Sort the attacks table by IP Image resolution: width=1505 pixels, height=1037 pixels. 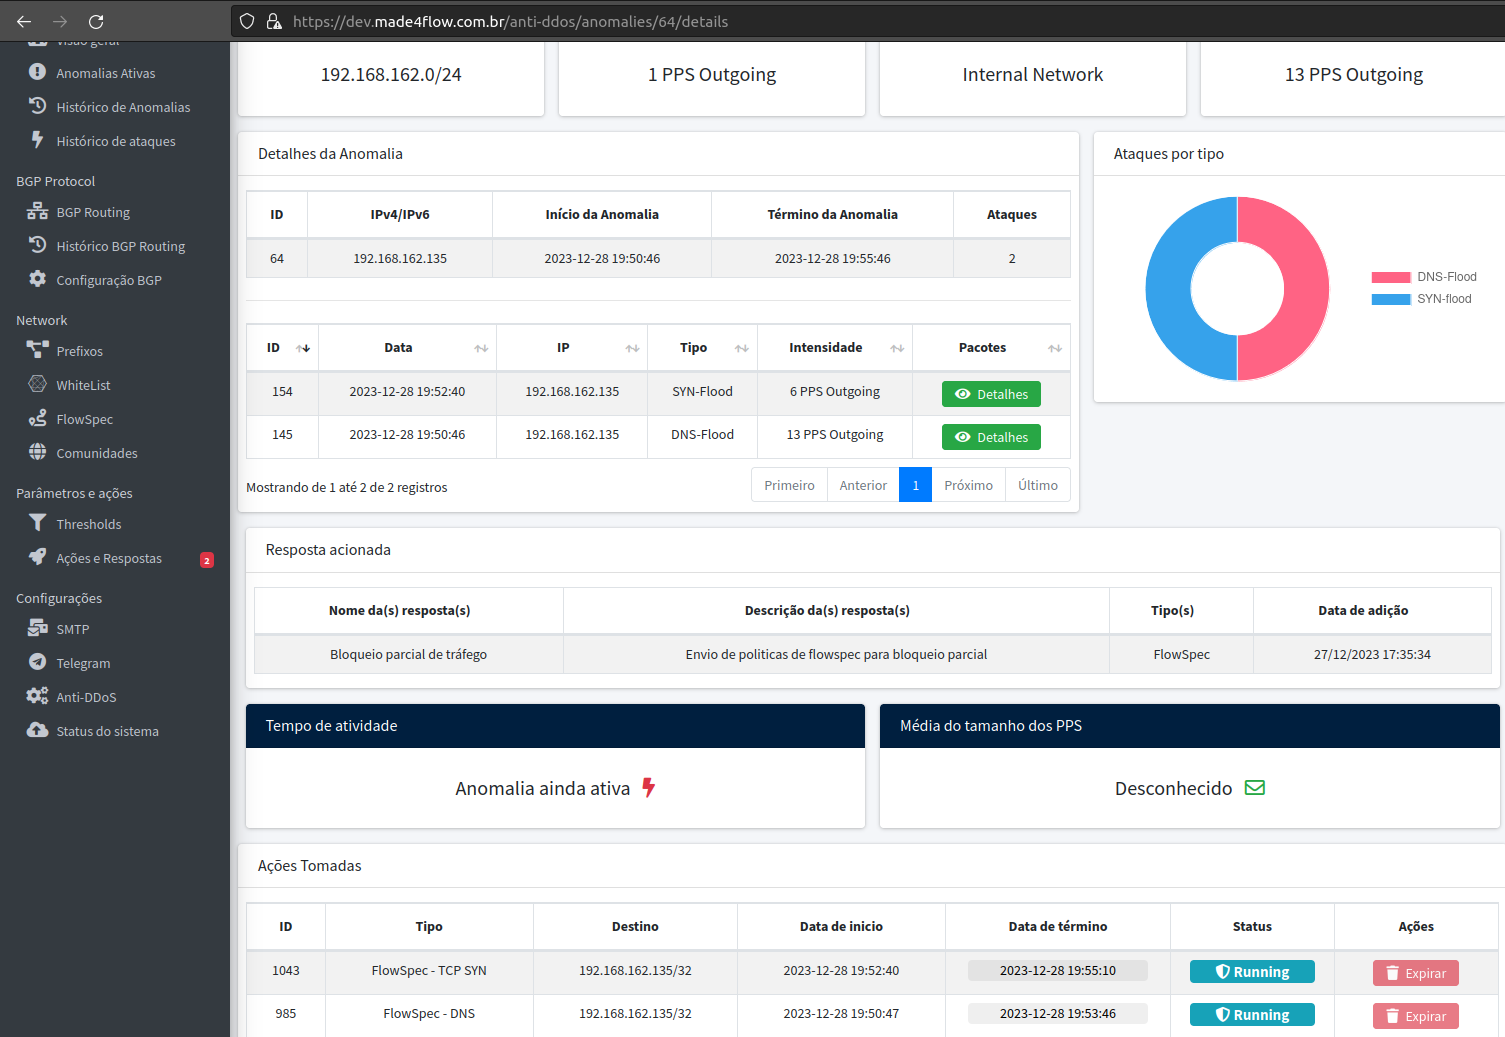[x=572, y=348]
